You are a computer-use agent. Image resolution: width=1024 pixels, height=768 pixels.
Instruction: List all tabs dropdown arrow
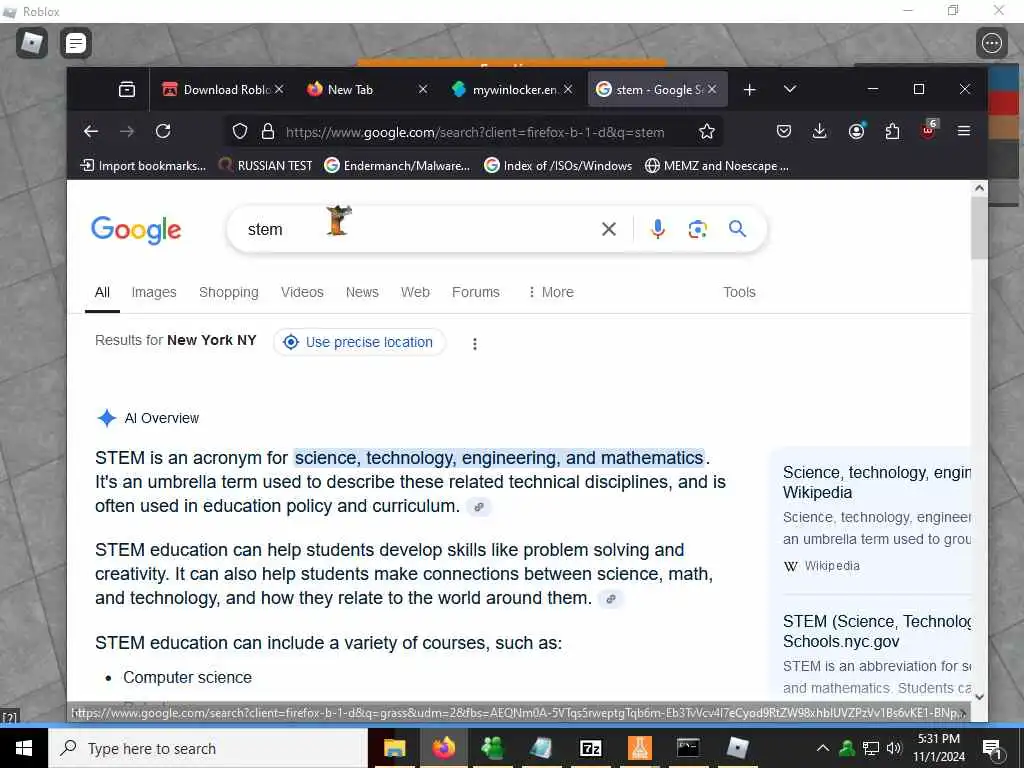[790, 89]
